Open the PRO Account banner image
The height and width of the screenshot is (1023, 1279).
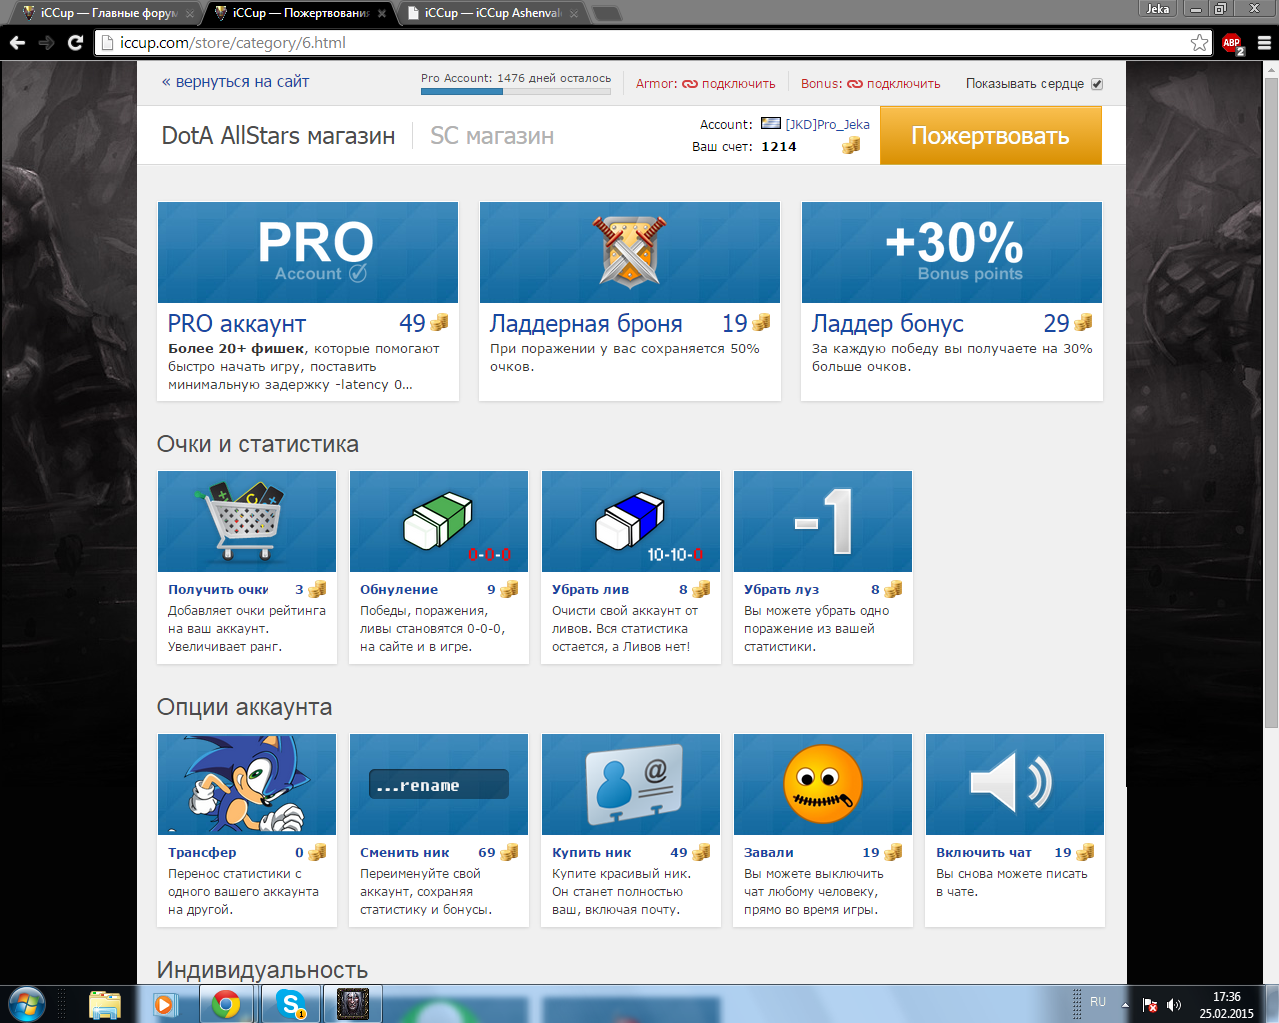tap(308, 252)
